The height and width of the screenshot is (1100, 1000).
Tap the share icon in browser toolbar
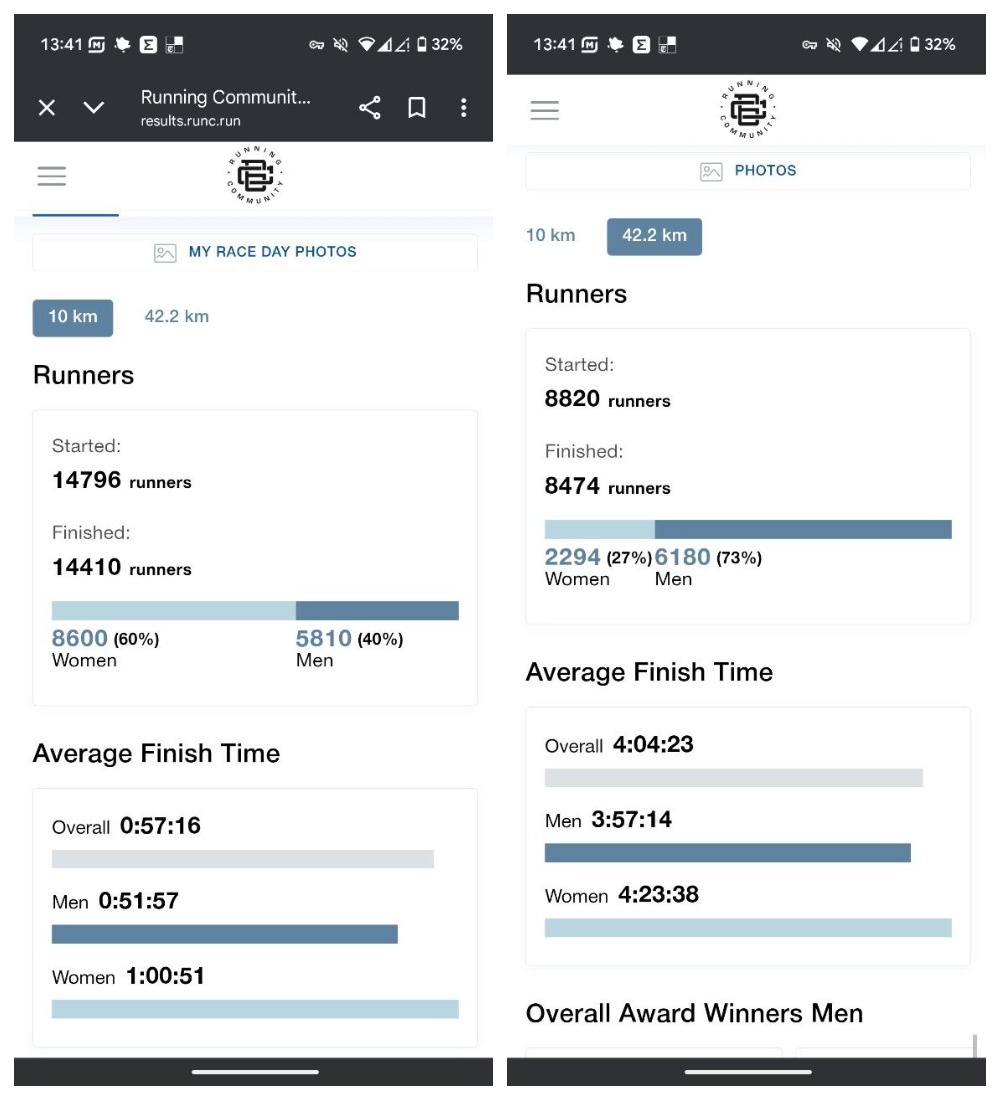(x=370, y=107)
